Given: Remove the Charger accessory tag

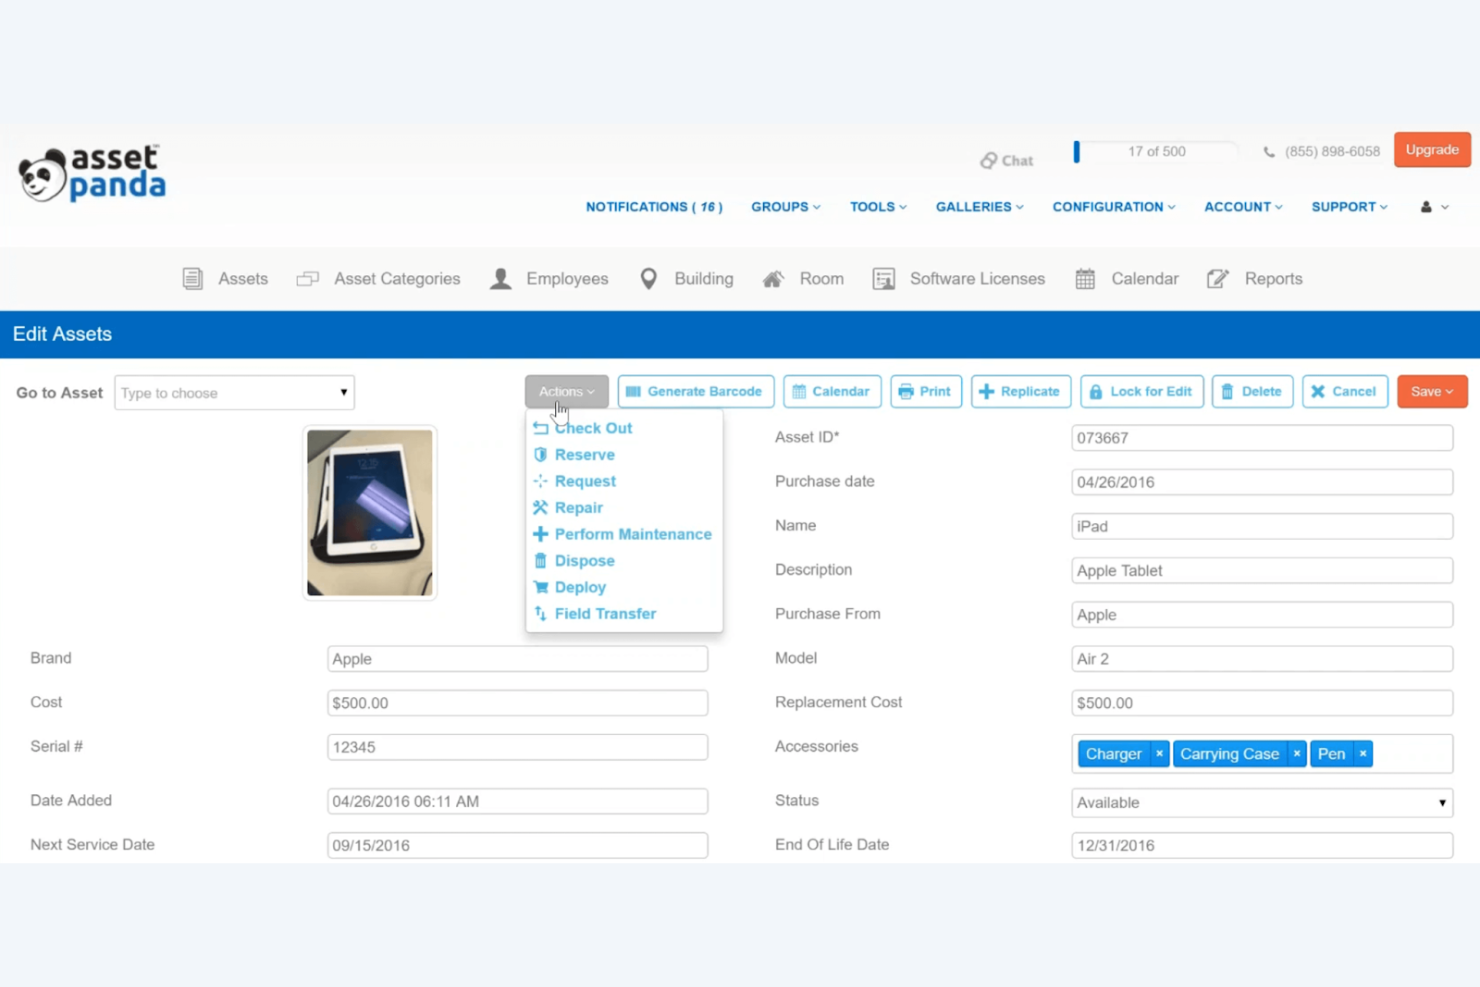Looking at the screenshot, I should tap(1159, 754).
